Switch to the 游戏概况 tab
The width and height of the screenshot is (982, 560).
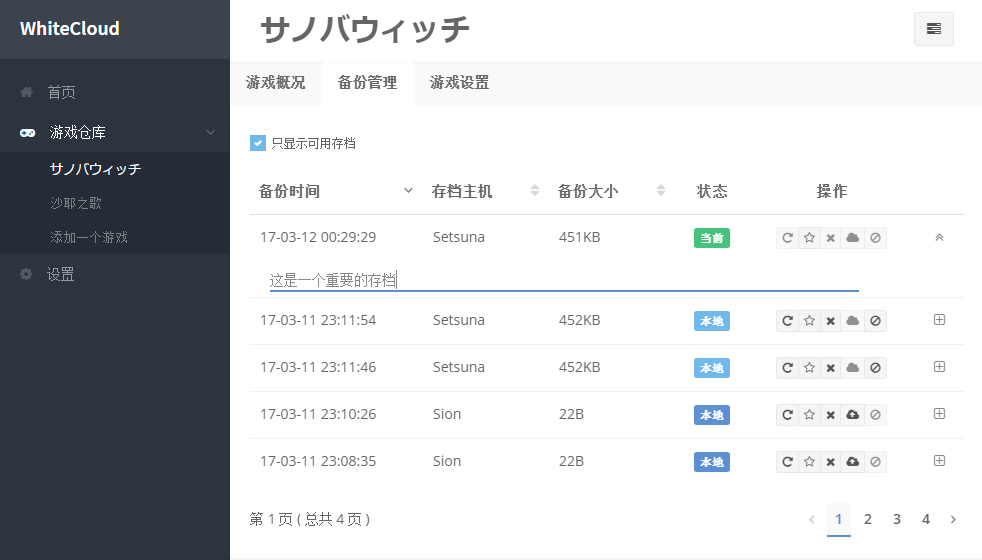point(276,83)
